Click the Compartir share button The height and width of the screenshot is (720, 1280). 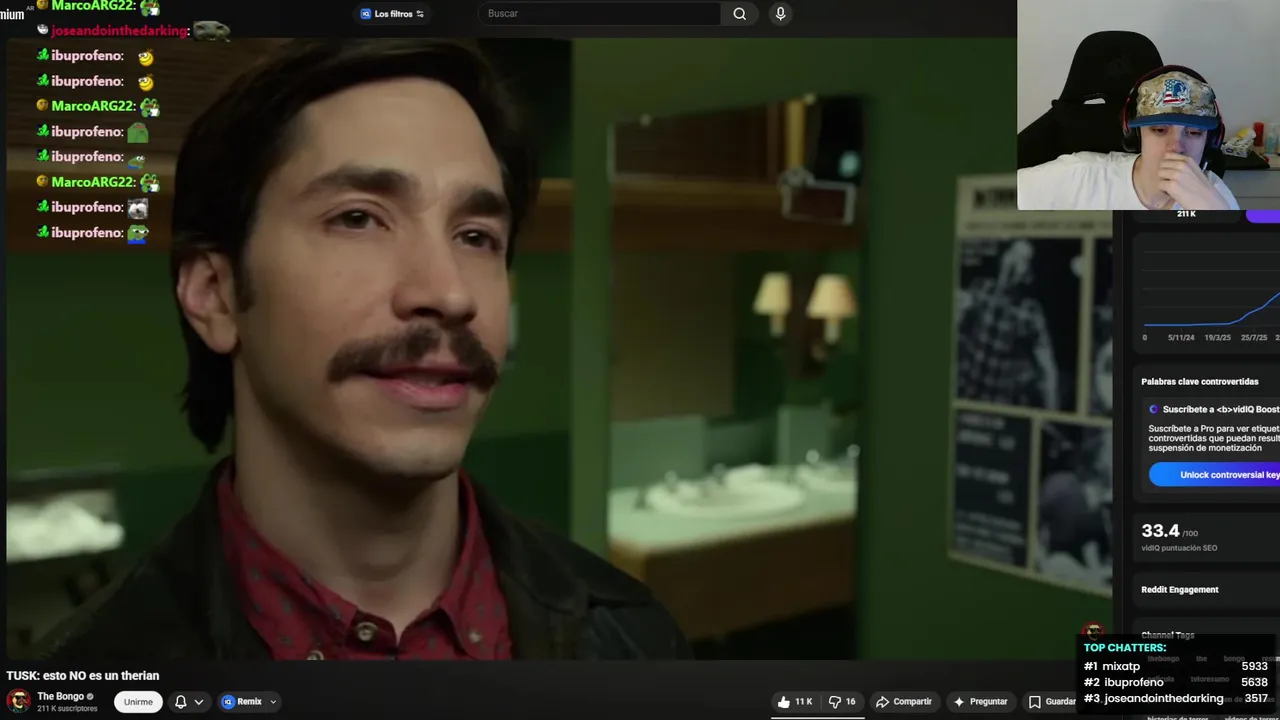(903, 702)
